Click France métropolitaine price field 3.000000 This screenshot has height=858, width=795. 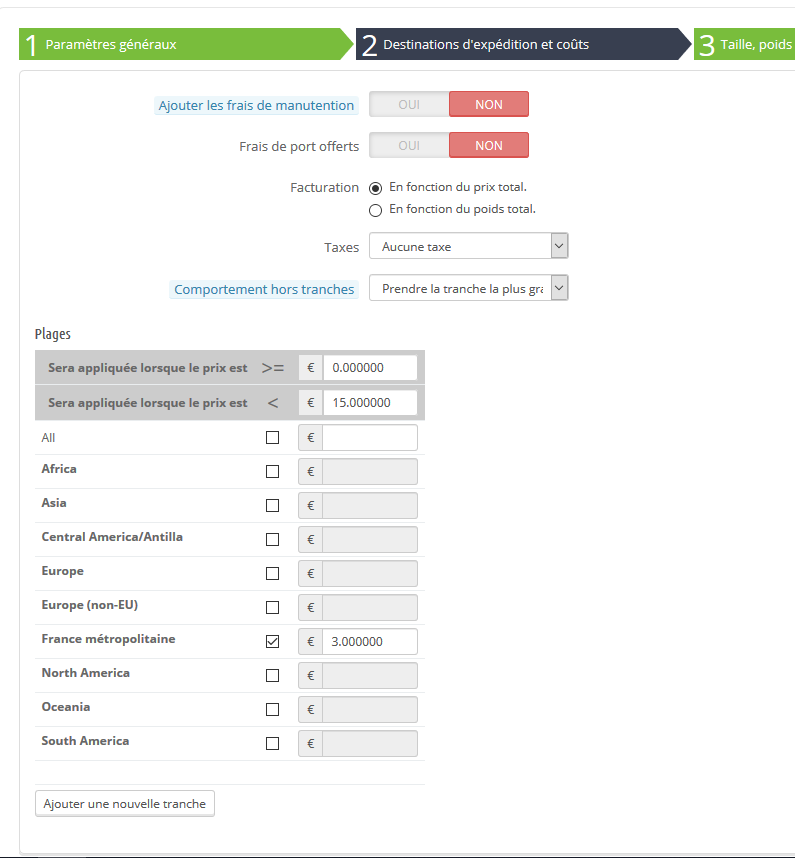[370, 641]
